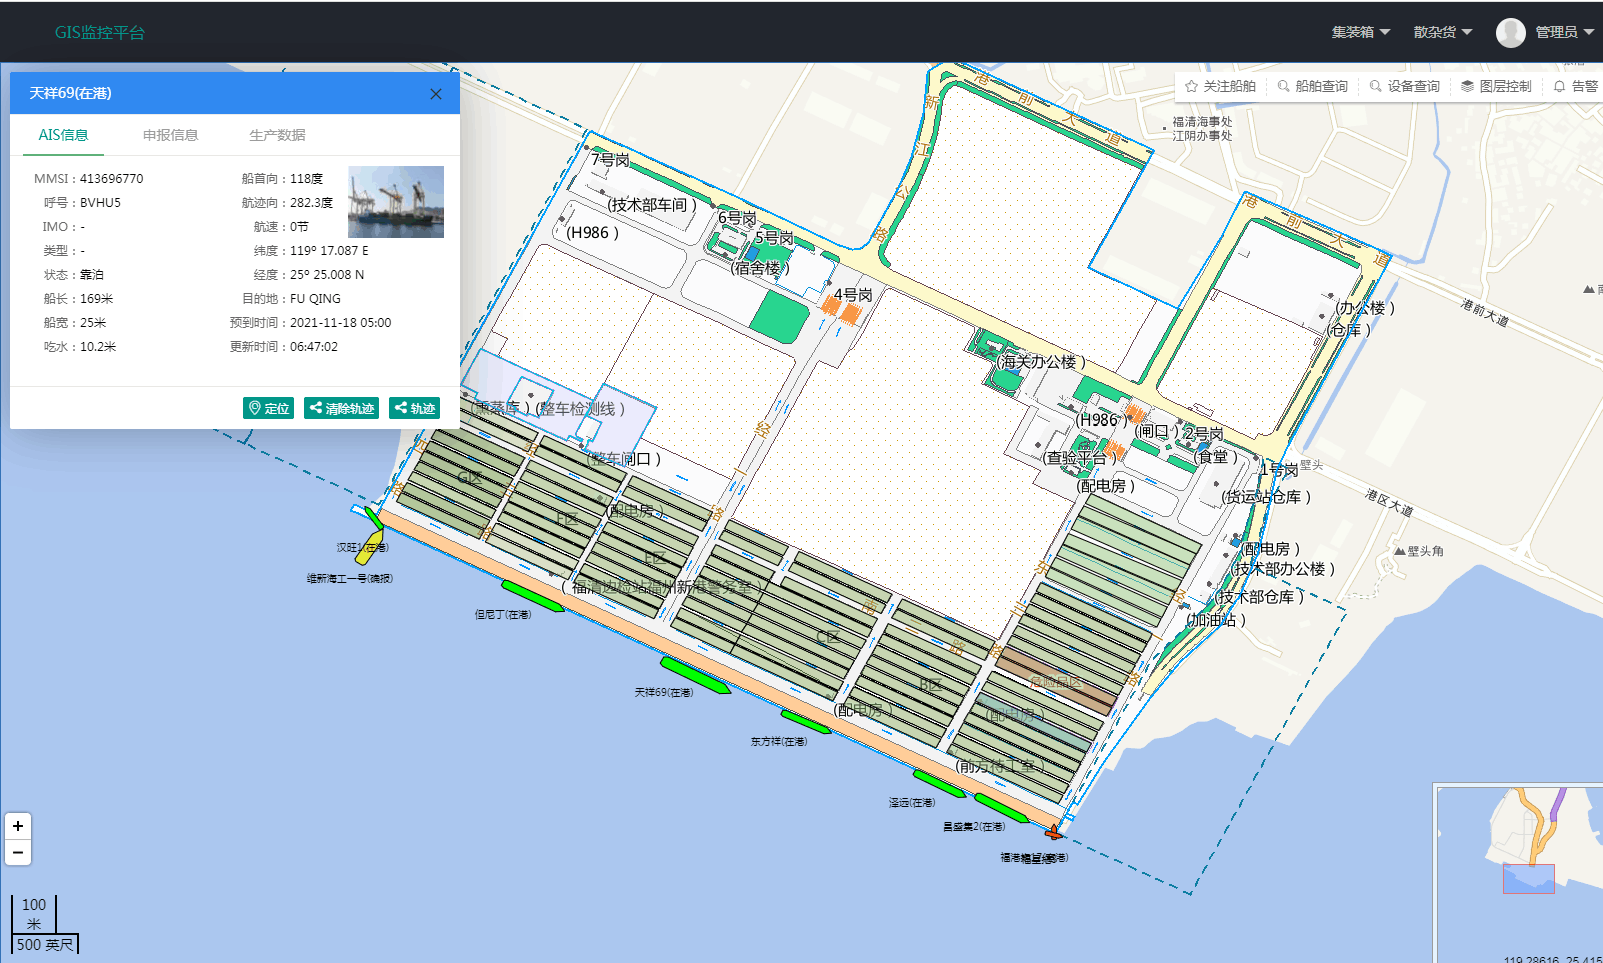Click the 食堂 map label
1603x963 pixels.
(1217, 457)
